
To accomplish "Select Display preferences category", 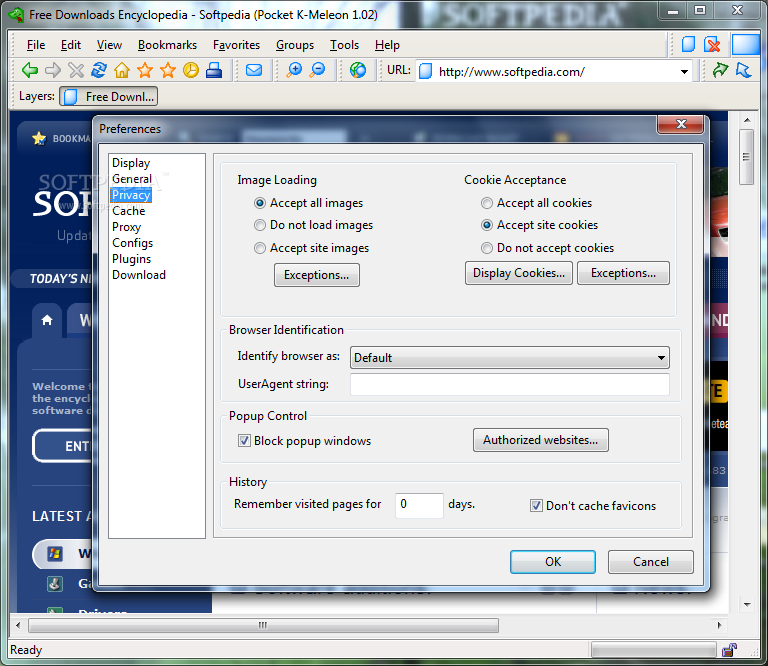I will 131,163.
